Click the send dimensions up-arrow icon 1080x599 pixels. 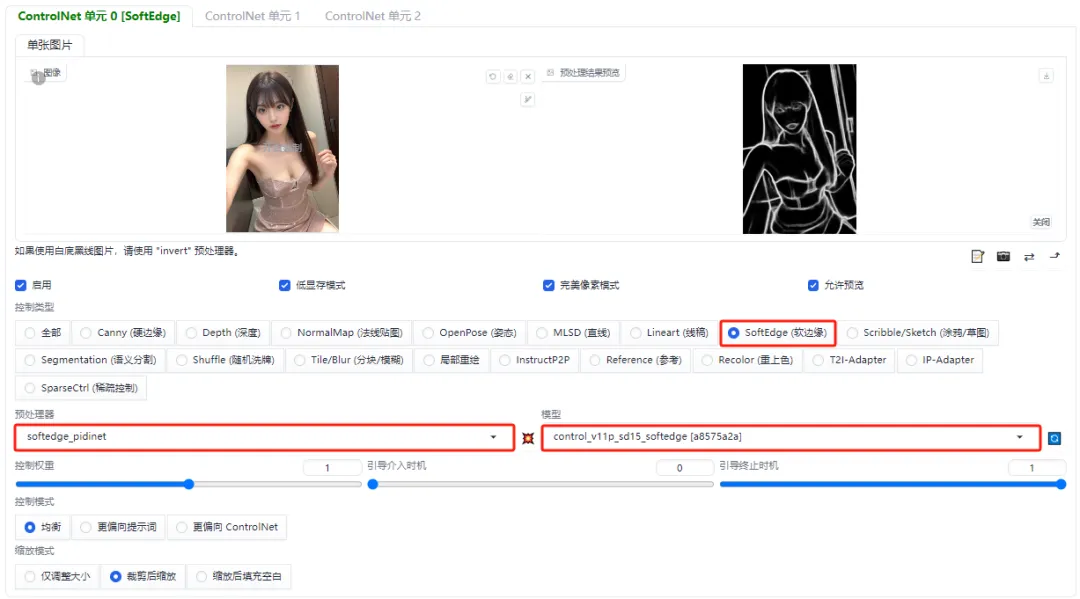click(1054, 257)
